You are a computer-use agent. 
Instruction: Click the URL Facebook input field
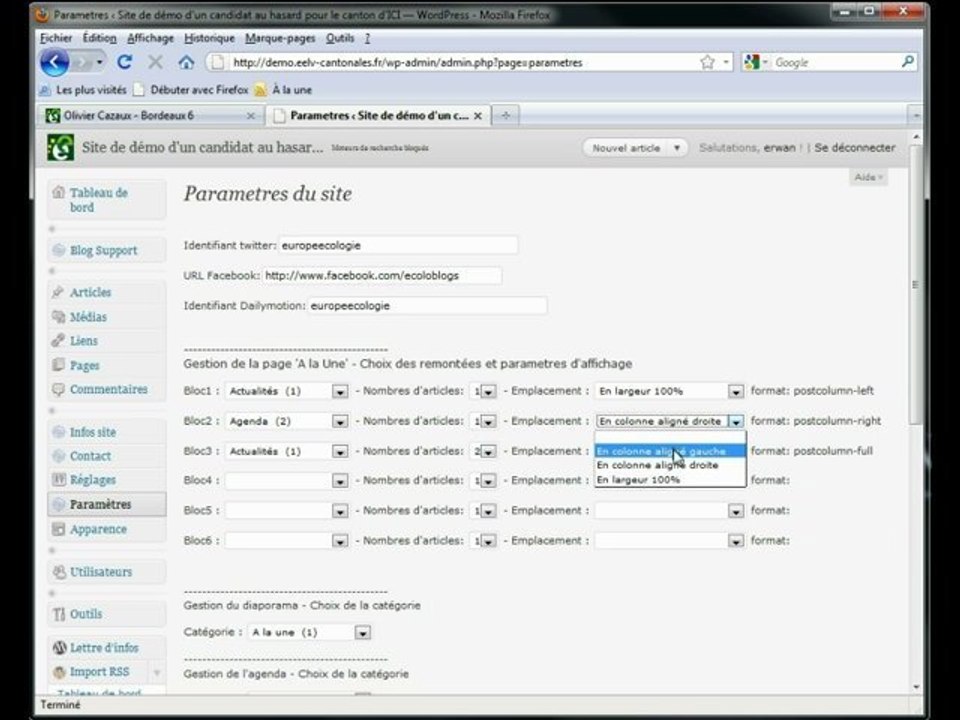383,276
